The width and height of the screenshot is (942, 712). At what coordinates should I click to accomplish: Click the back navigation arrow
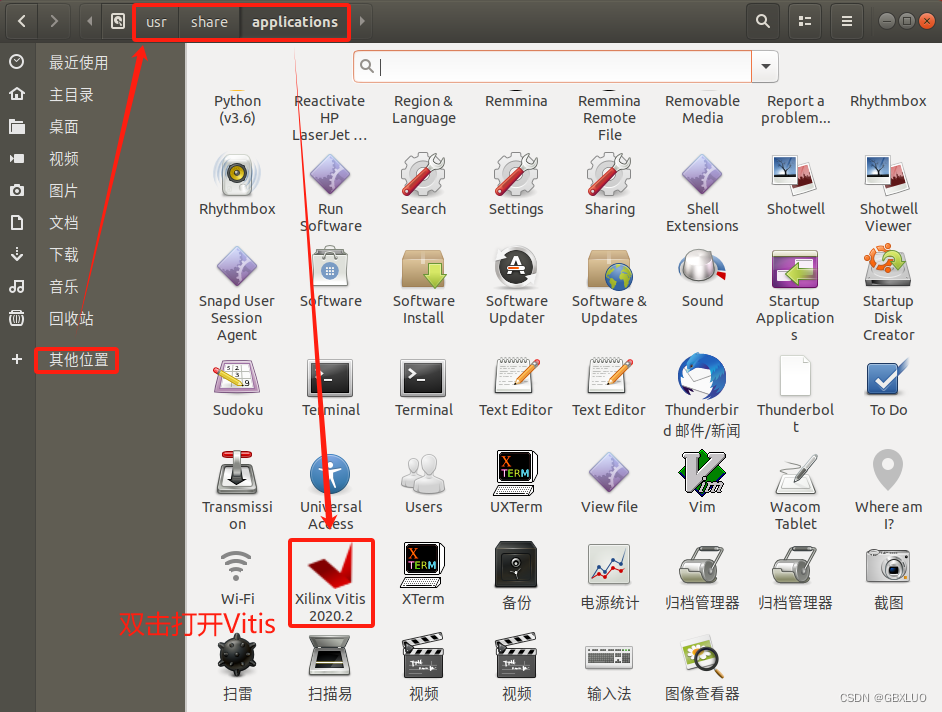point(21,21)
